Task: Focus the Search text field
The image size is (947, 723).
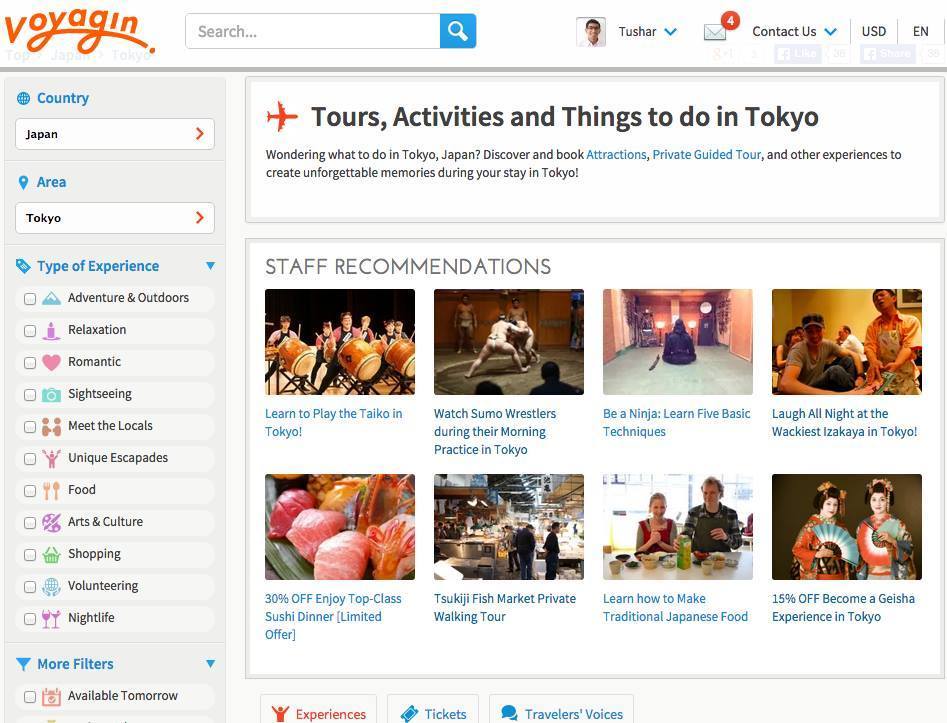Action: 312,31
